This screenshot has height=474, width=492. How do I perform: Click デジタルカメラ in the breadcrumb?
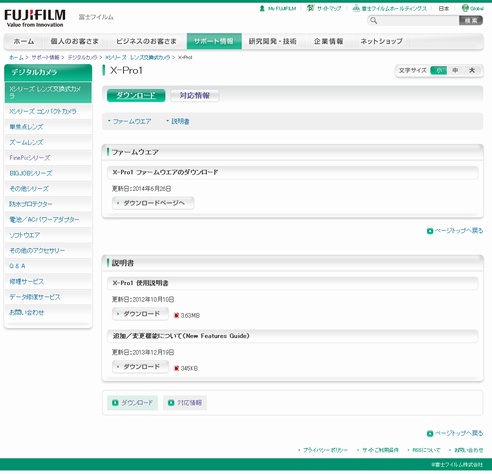[82, 57]
